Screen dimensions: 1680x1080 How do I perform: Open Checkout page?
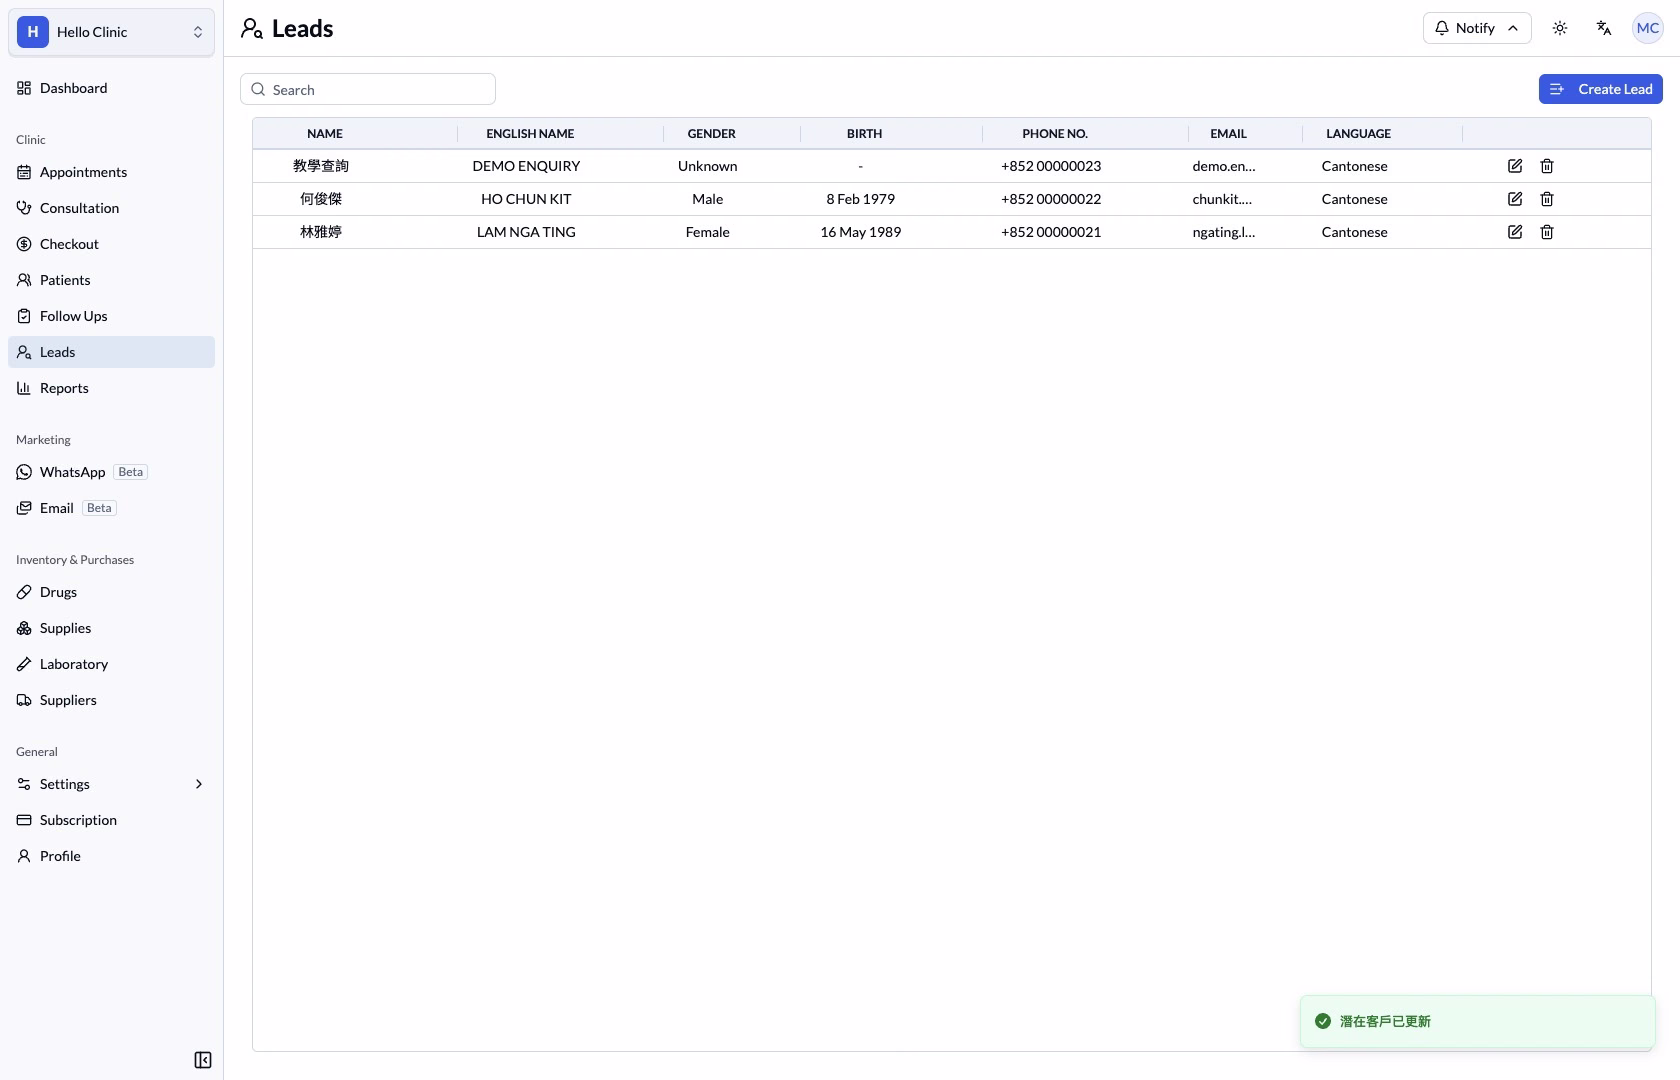[111, 244]
